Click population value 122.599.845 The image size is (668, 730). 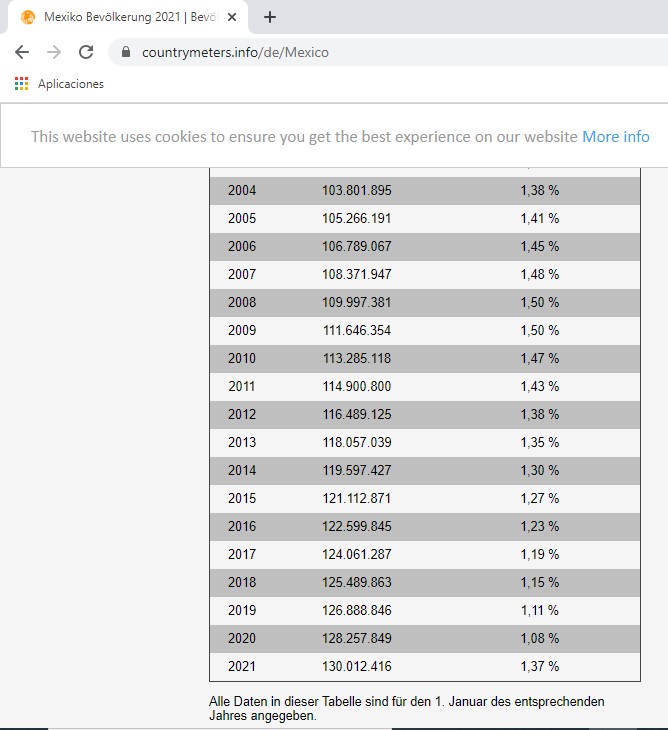coord(357,526)
